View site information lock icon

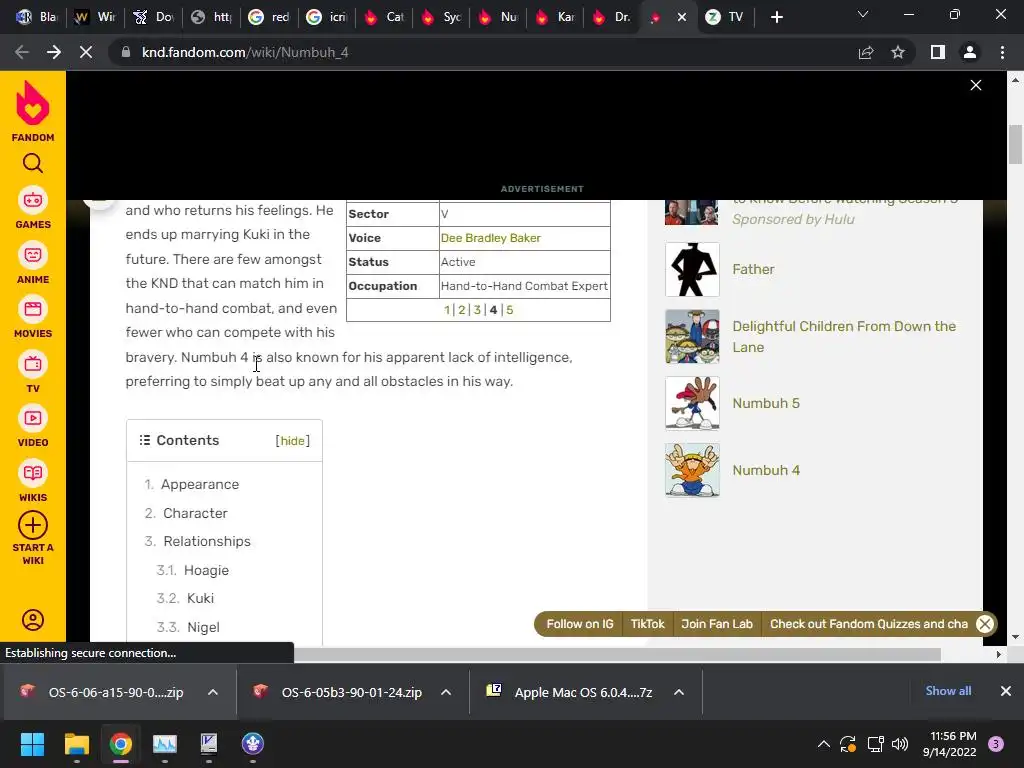(126, 52)
